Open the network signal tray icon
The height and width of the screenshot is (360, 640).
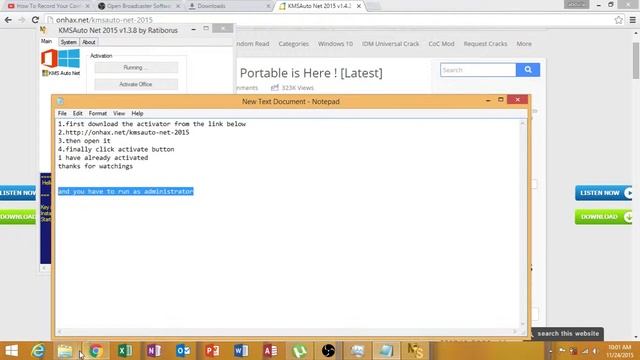tap(585, 351)
